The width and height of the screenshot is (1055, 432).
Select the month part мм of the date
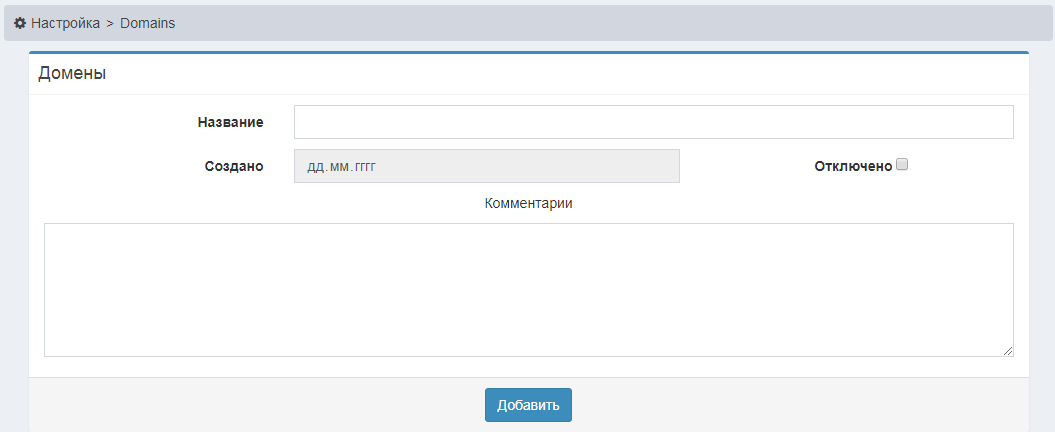point(340,166)
